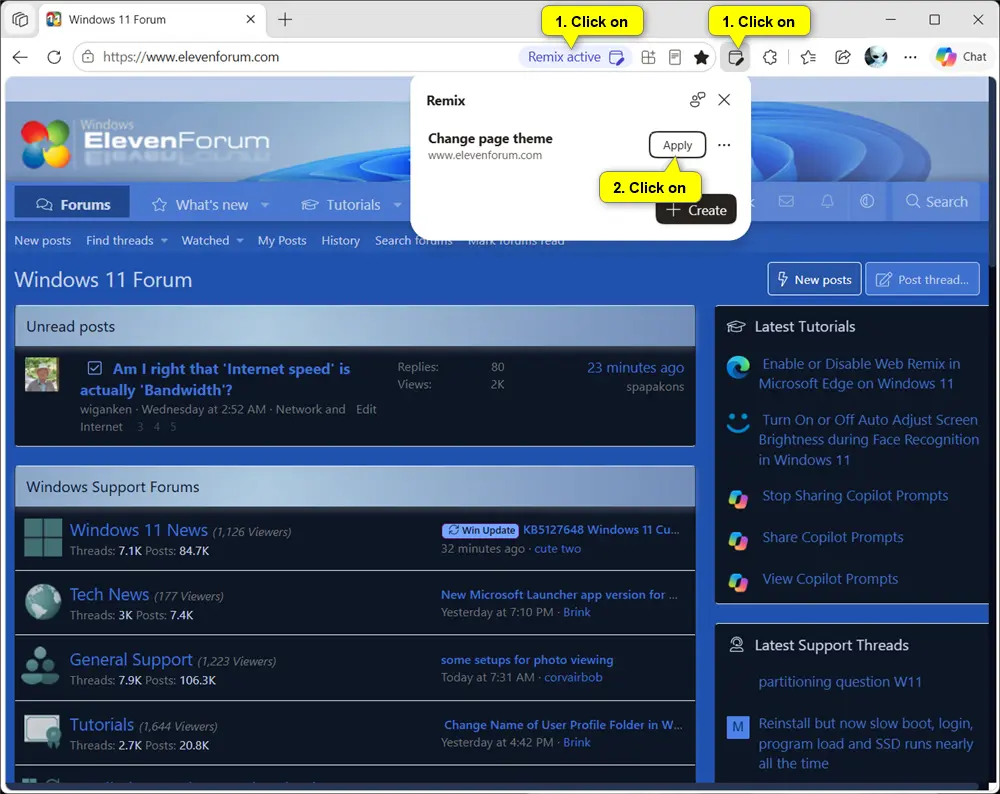Screen dimensions: 1000x794
Task: Click wiganken's avatar thumbnail
Action: (41, 374)
